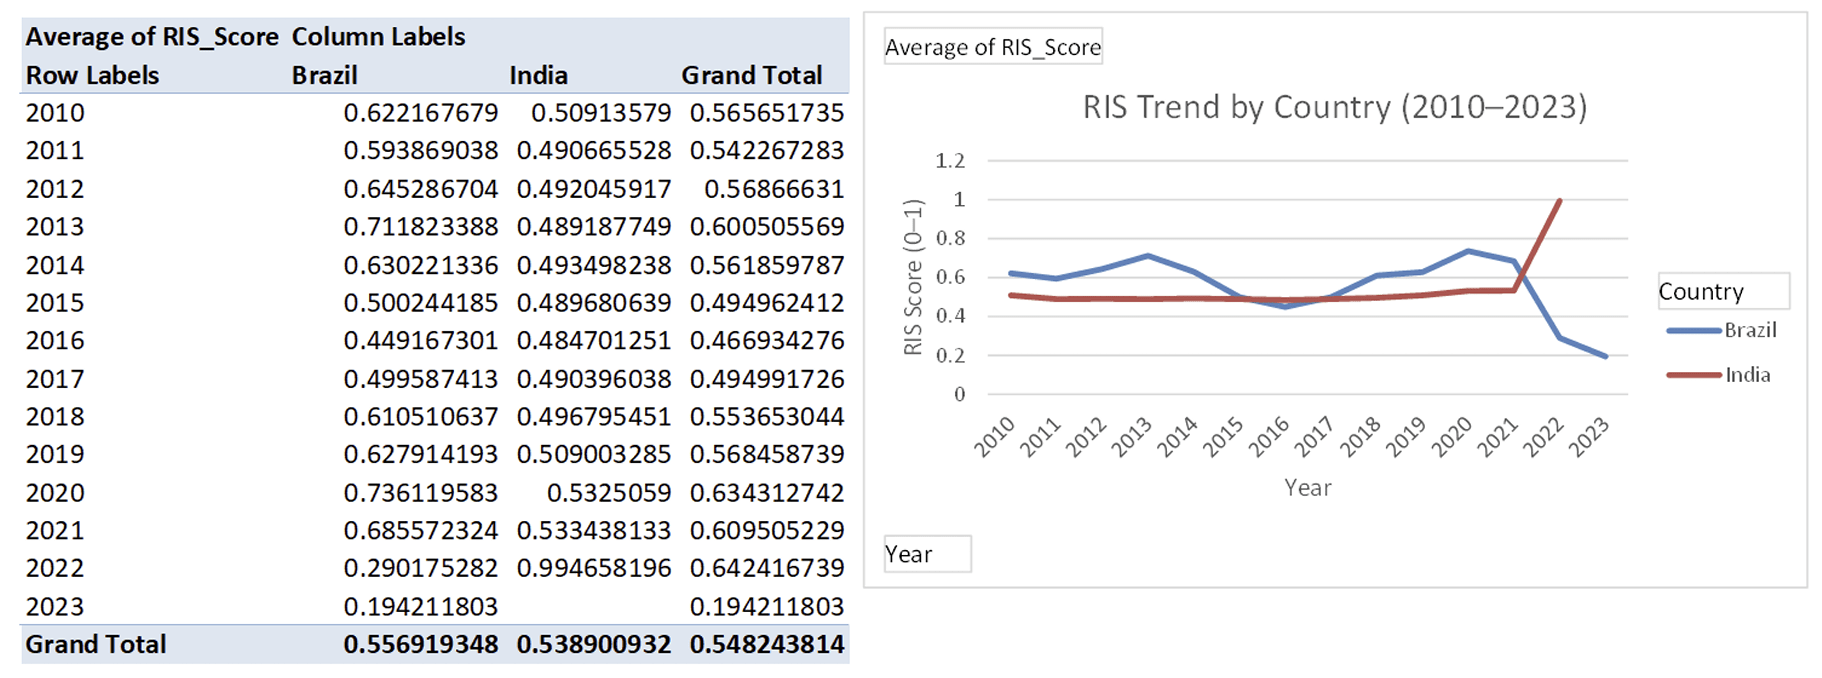Image resolution: width=1822 pixels, height=678 pixels.
Task: Select cell with value 0.565651735
Action: pyautogui.click(x=767, y=113)
